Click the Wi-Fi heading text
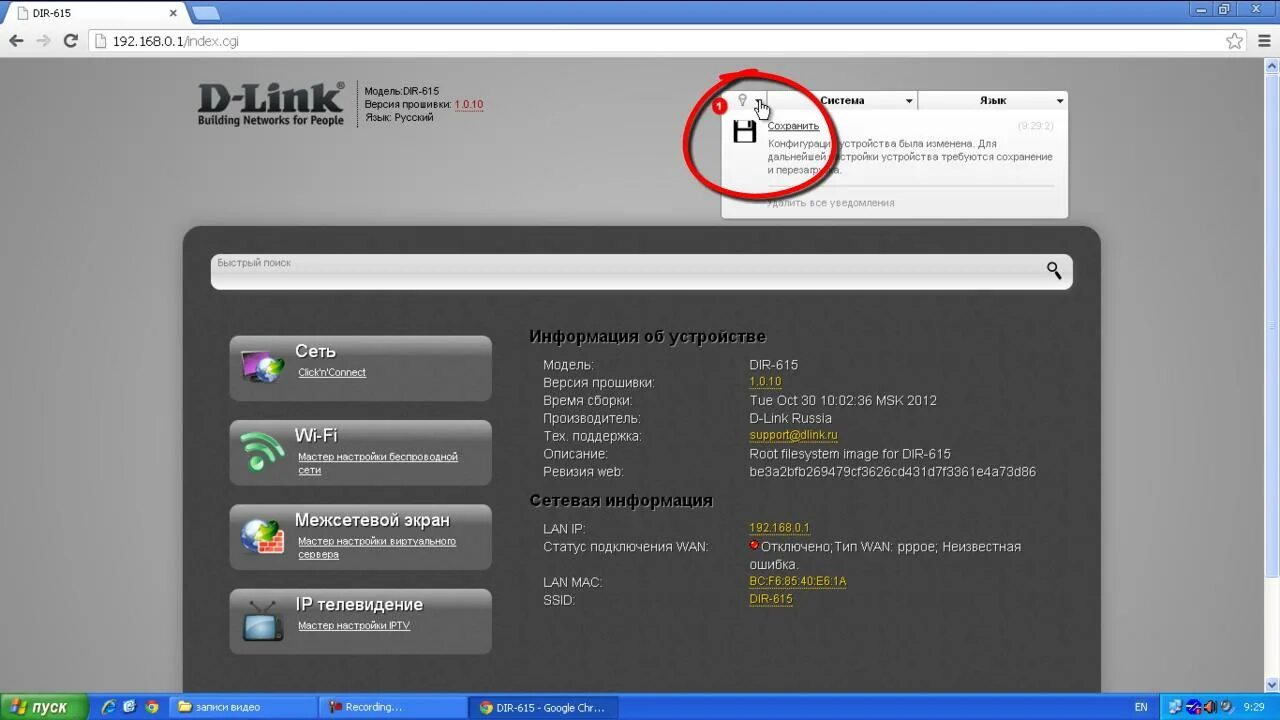 (x=316, y=435)
